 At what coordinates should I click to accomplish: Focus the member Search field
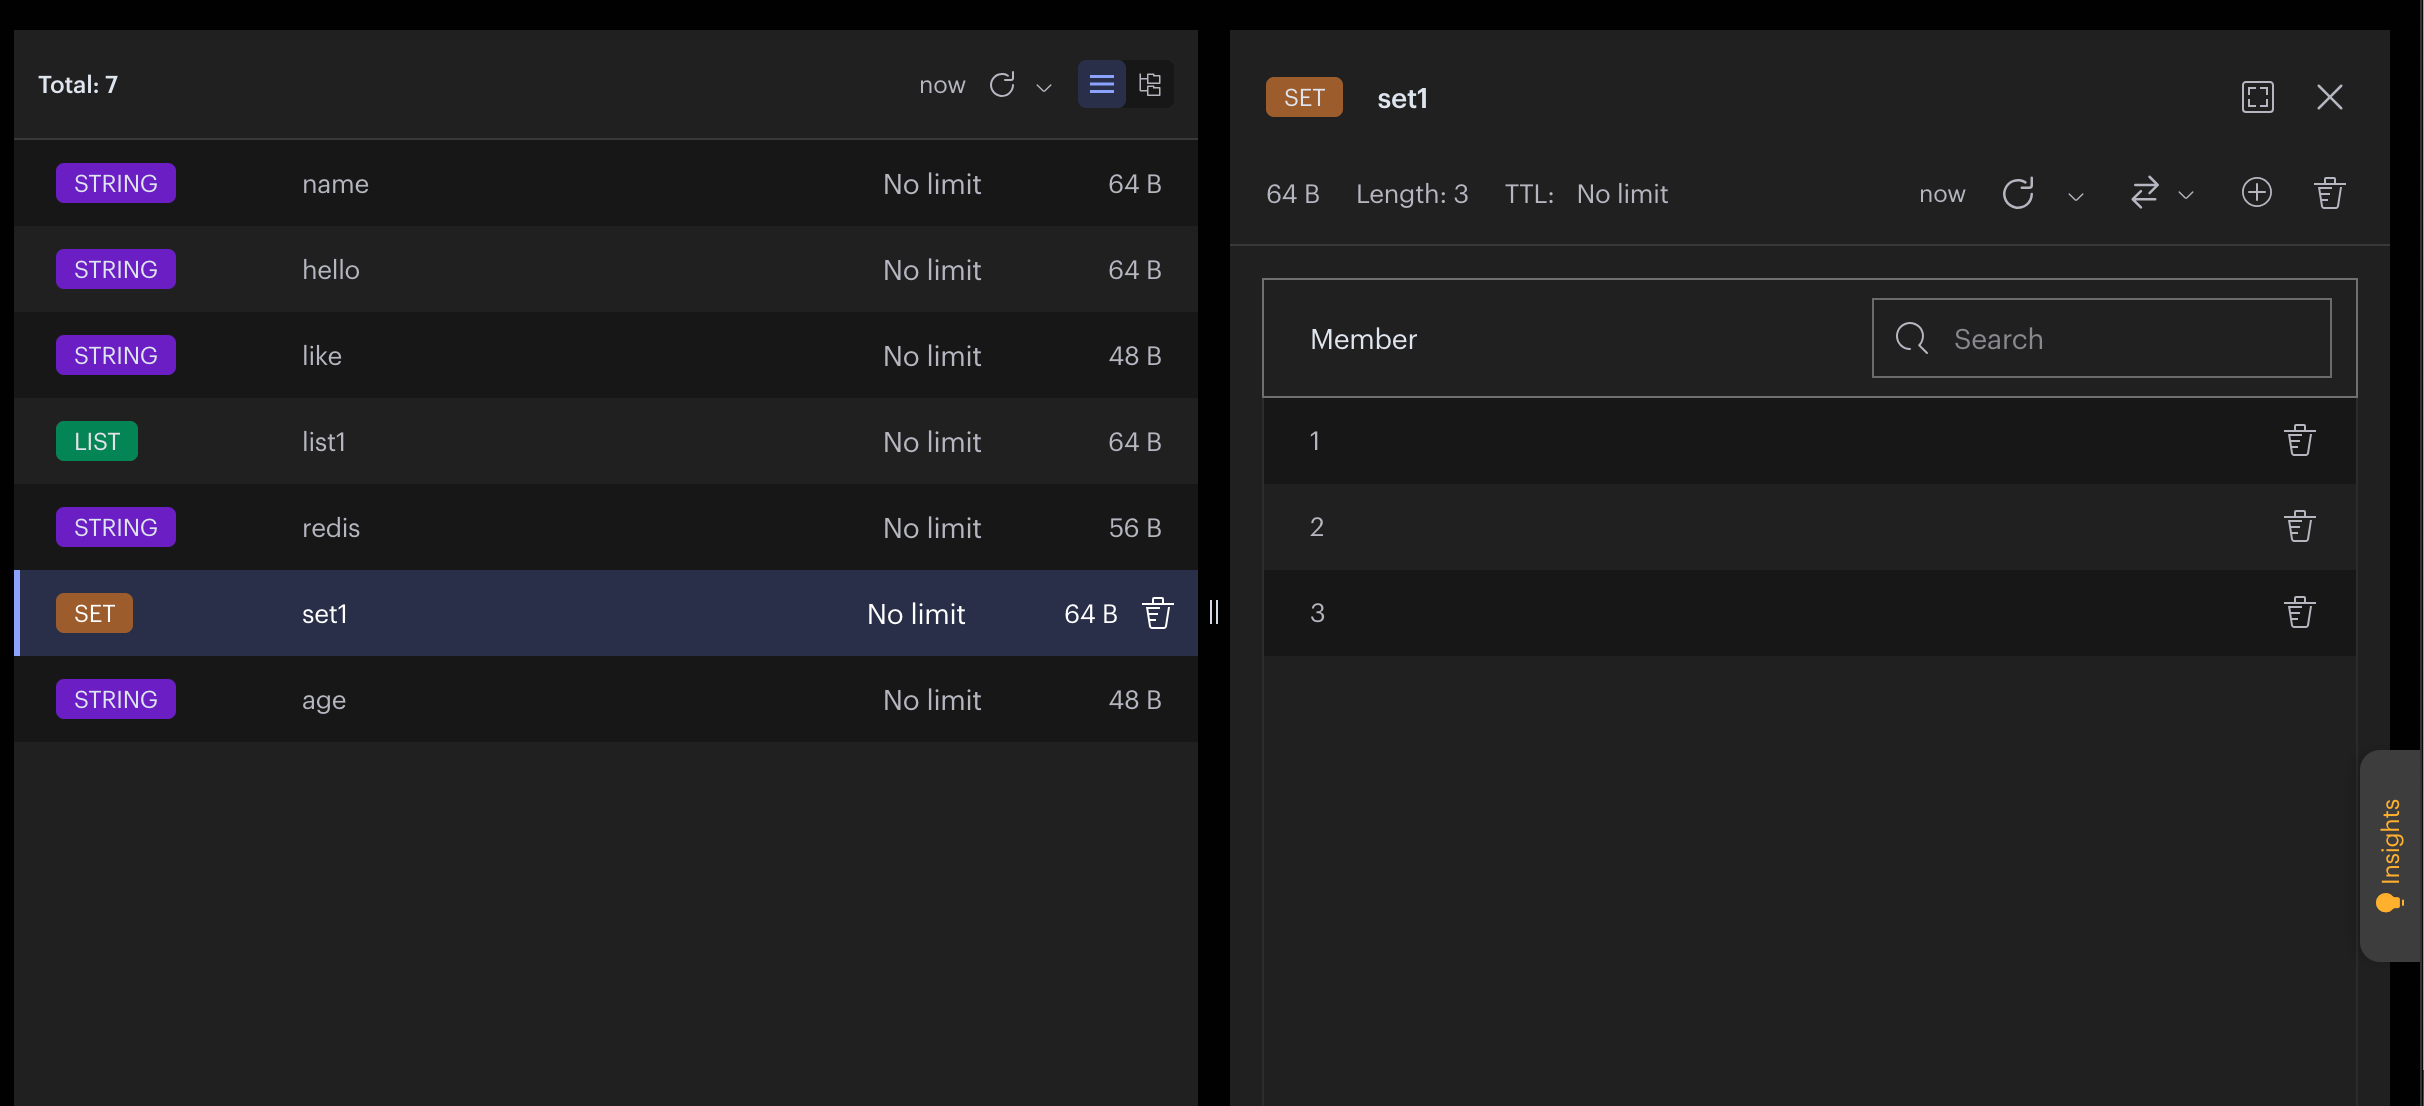(x=2102, y=338)
